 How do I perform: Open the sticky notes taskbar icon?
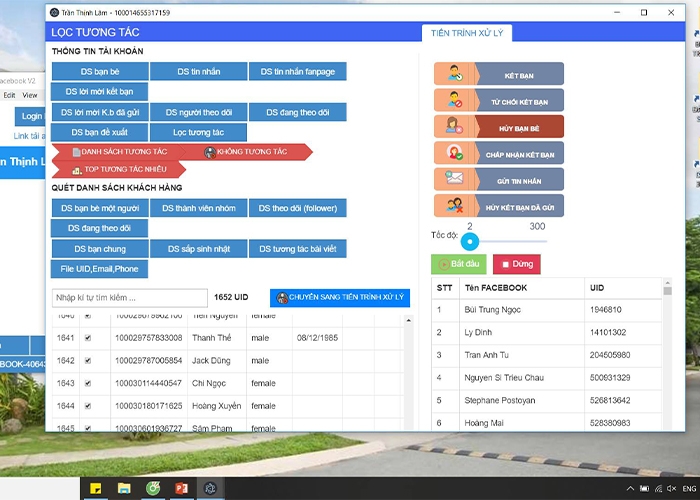tap(96, 488)
